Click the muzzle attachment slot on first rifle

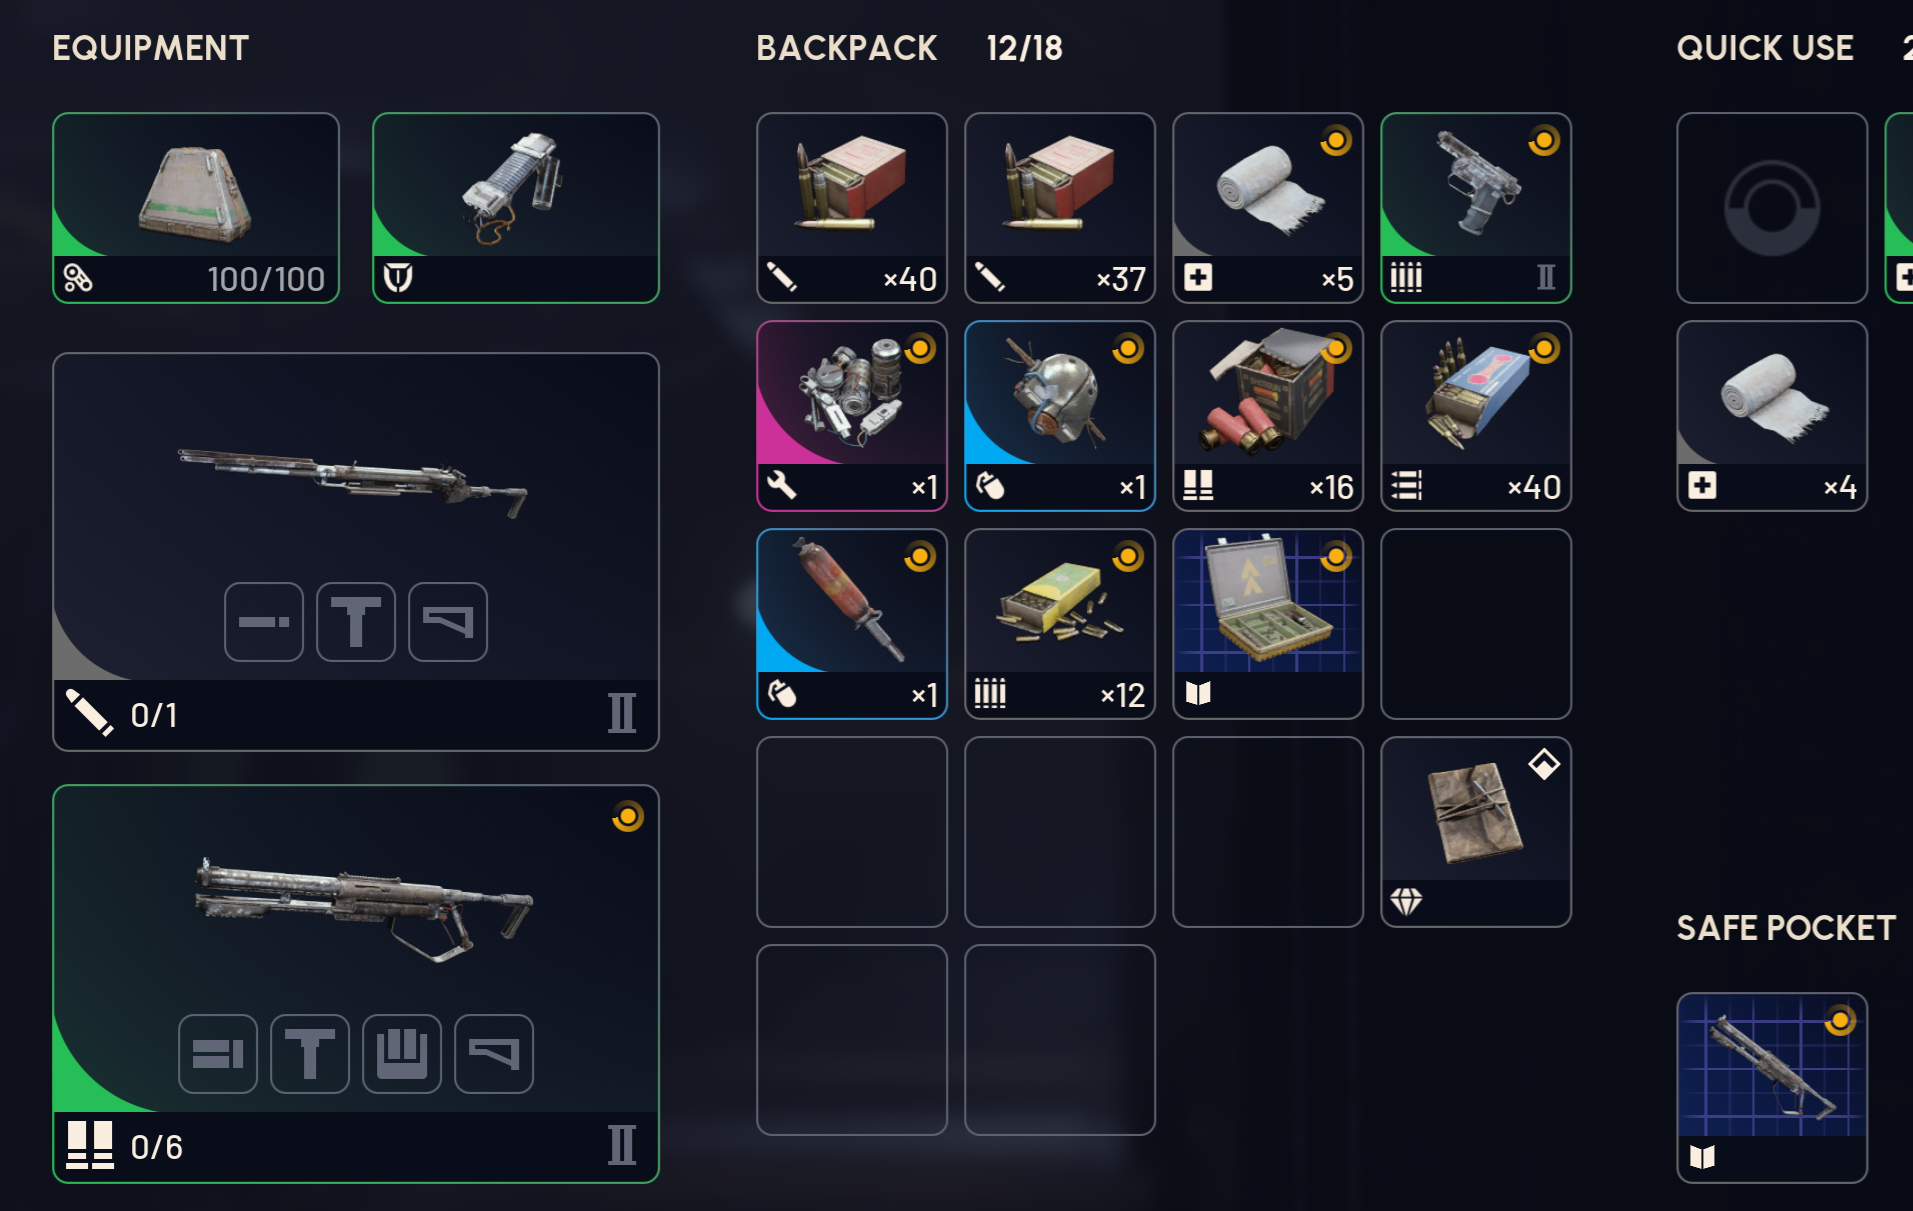[x=264, y=622]
